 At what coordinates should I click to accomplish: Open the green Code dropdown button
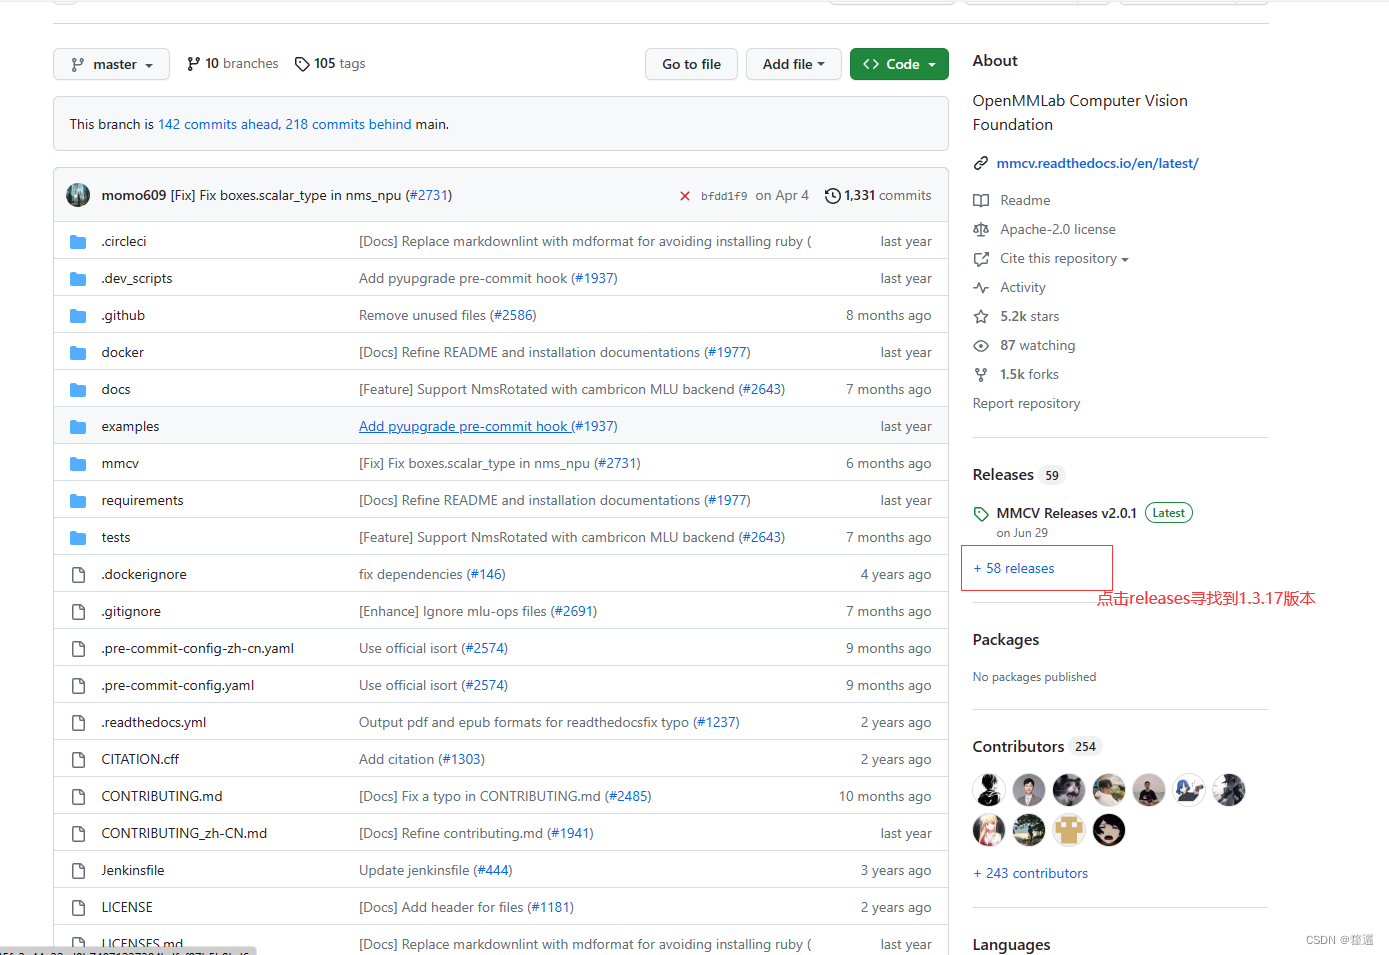pos(899,64)
